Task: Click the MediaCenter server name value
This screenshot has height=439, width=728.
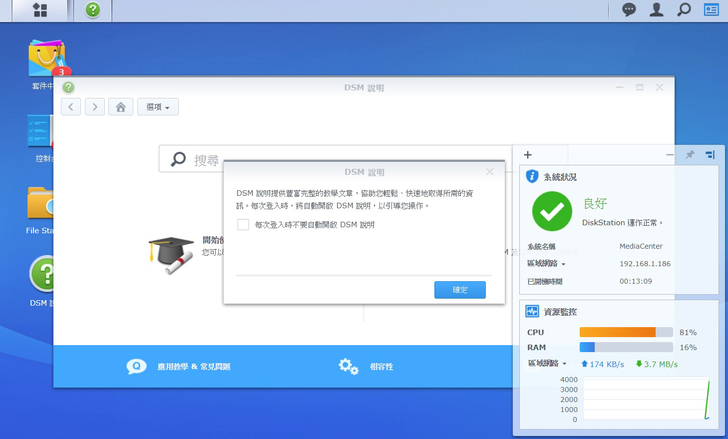Action: pos(641,246)
